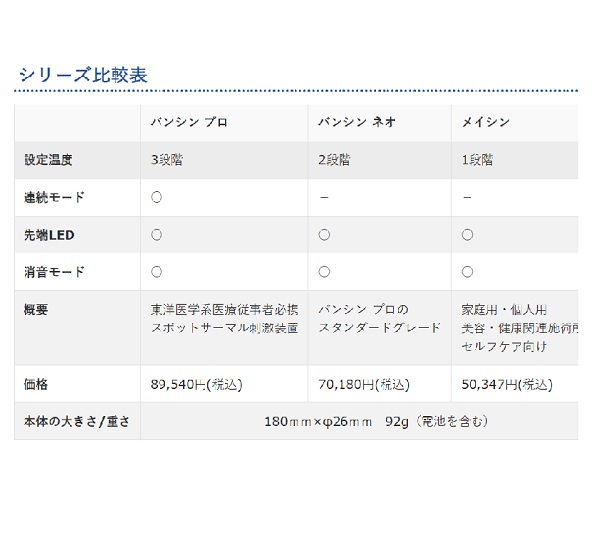Click the 連続モード circle for バンシン プロ
Viewport: 600px width, 552px height.
click(157, 197)
